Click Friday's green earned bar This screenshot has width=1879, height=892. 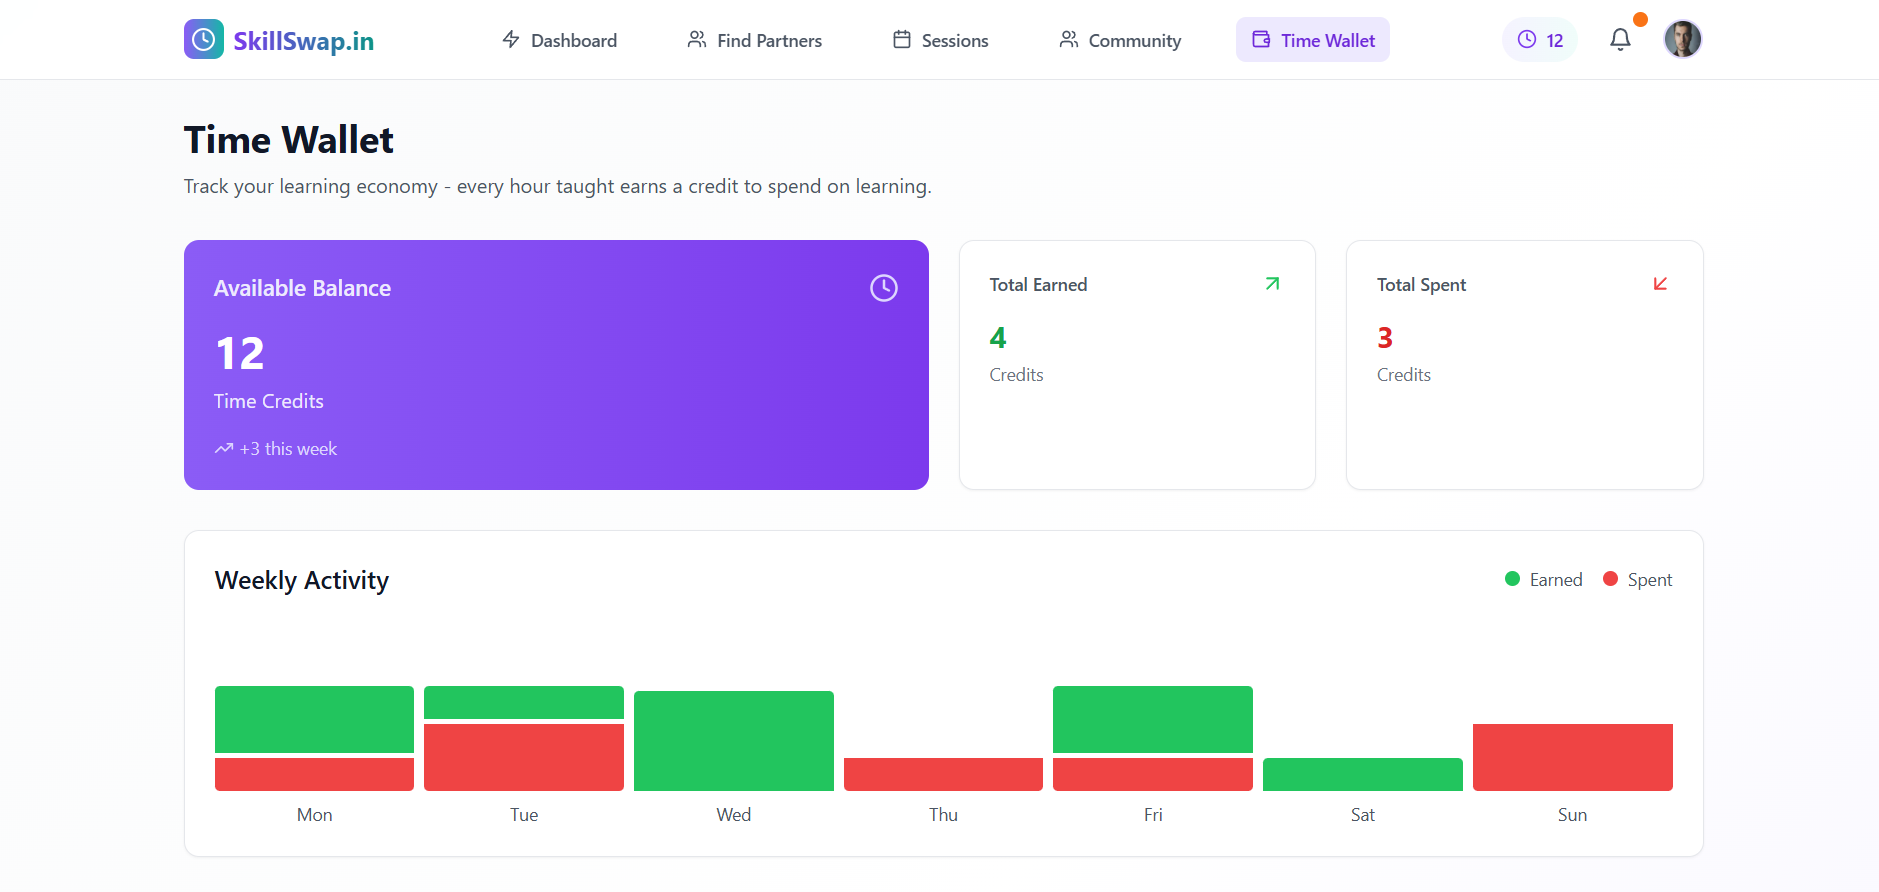tap(1153, 719)
